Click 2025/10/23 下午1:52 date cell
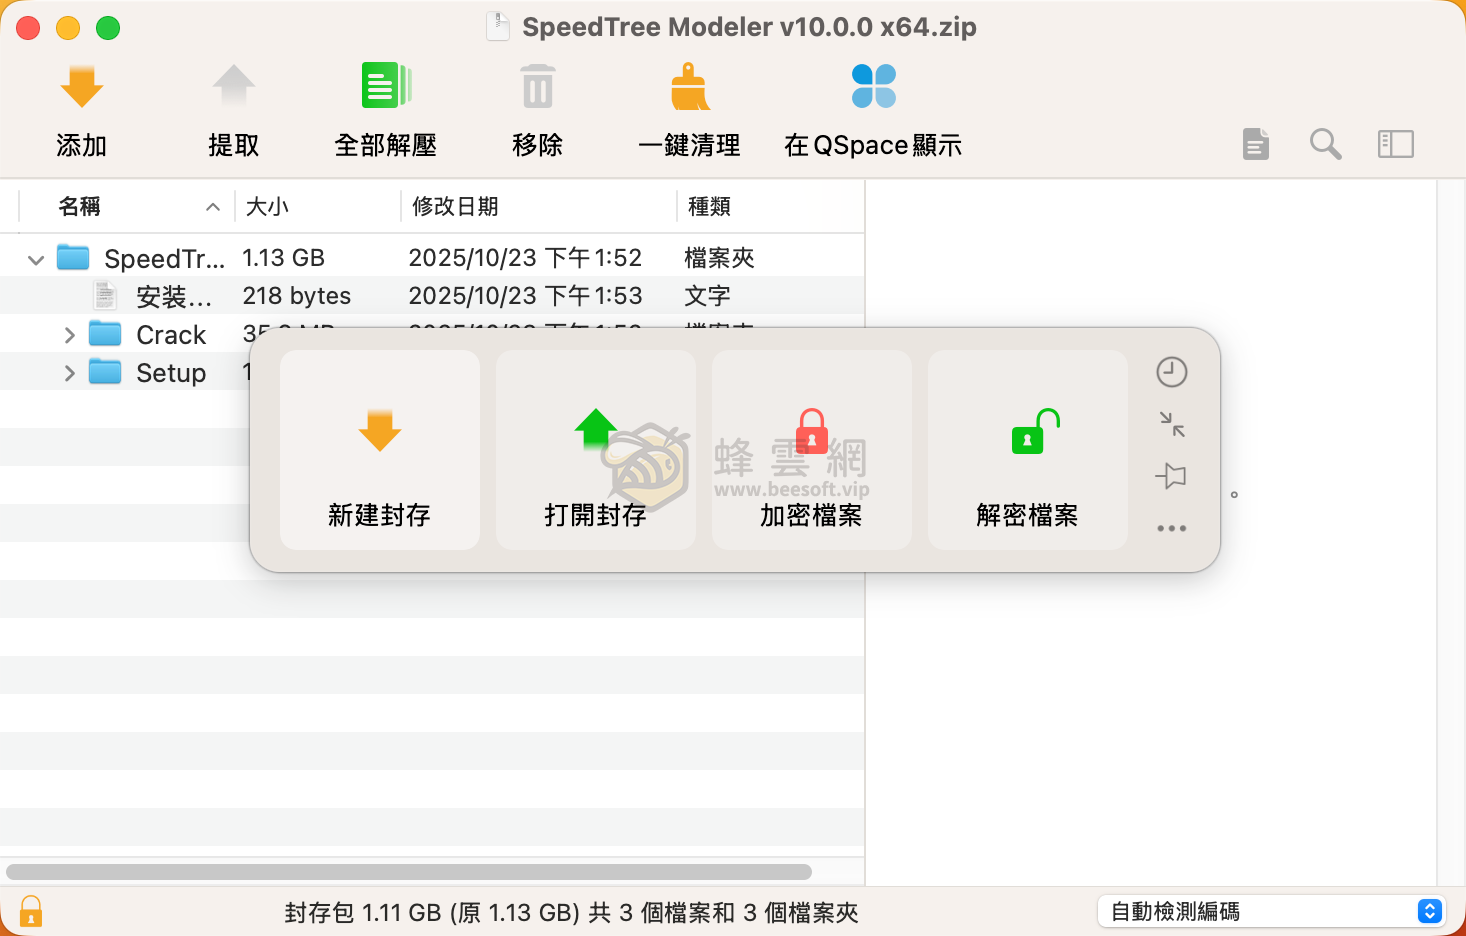The width and height of the screenshot is (1466, 936). 525,258
